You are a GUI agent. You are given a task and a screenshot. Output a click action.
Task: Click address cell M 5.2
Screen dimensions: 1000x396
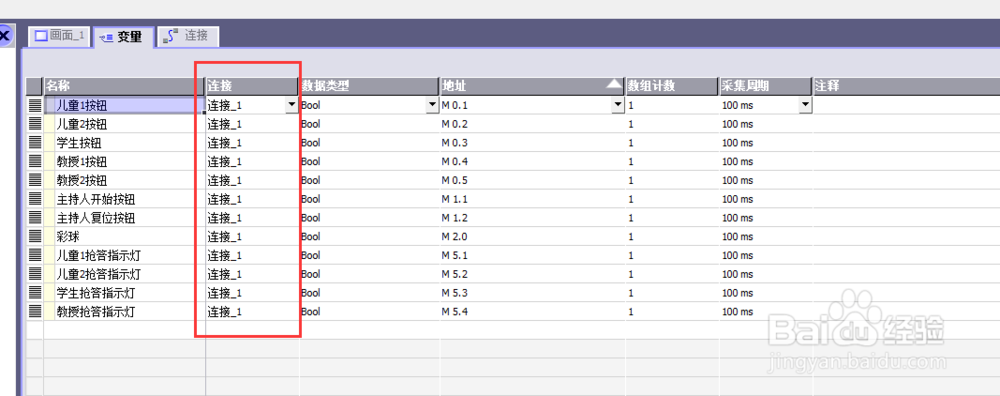533,274
